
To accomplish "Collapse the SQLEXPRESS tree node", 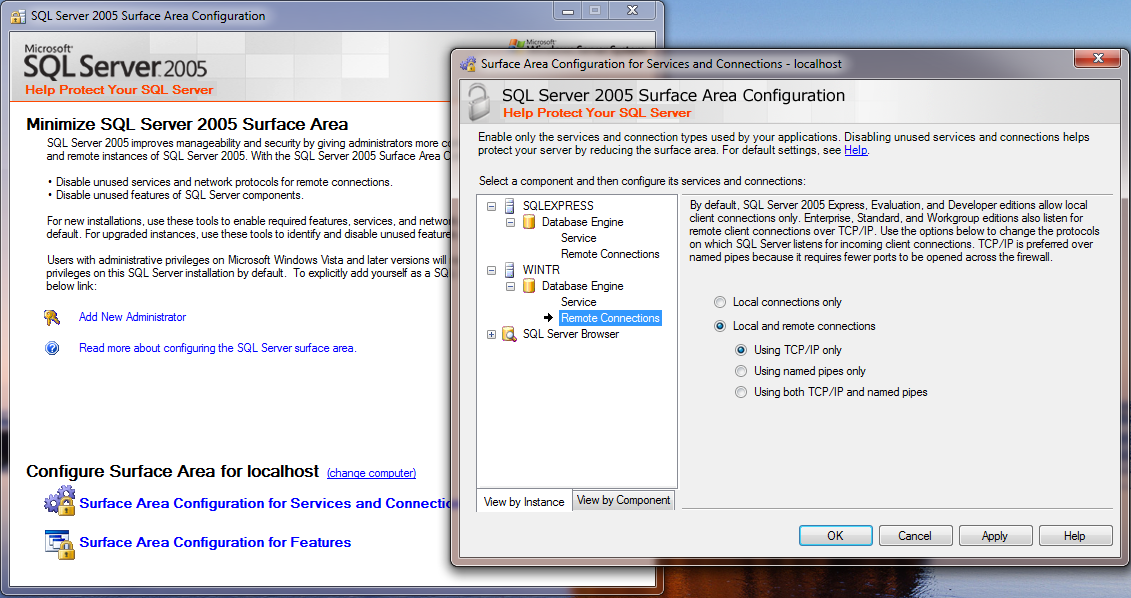I will click(491, 206).
